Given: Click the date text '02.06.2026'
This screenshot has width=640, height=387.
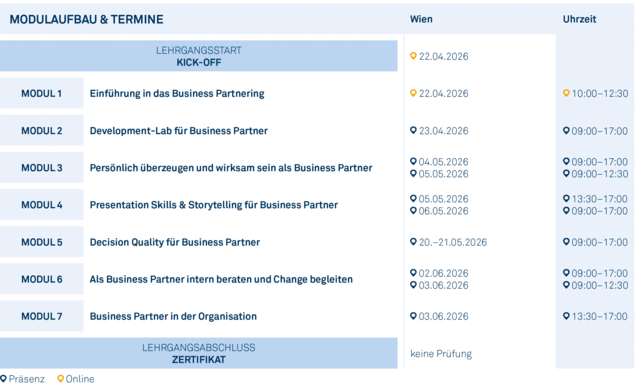Looking at the screenshot, I should click(x=444, y=273).
